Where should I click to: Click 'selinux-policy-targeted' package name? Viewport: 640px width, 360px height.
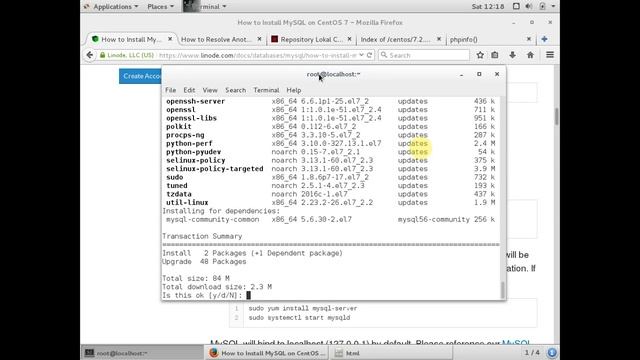pyautogui.click(x=214, y=169)
